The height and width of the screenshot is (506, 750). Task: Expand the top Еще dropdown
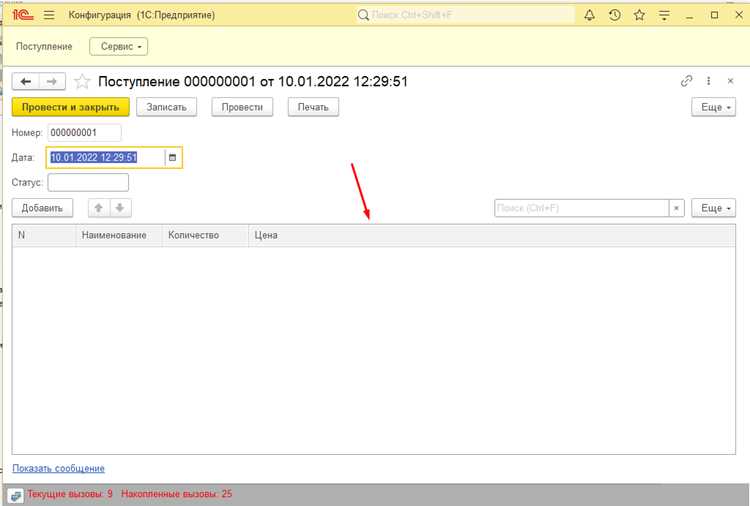(713, 107)
